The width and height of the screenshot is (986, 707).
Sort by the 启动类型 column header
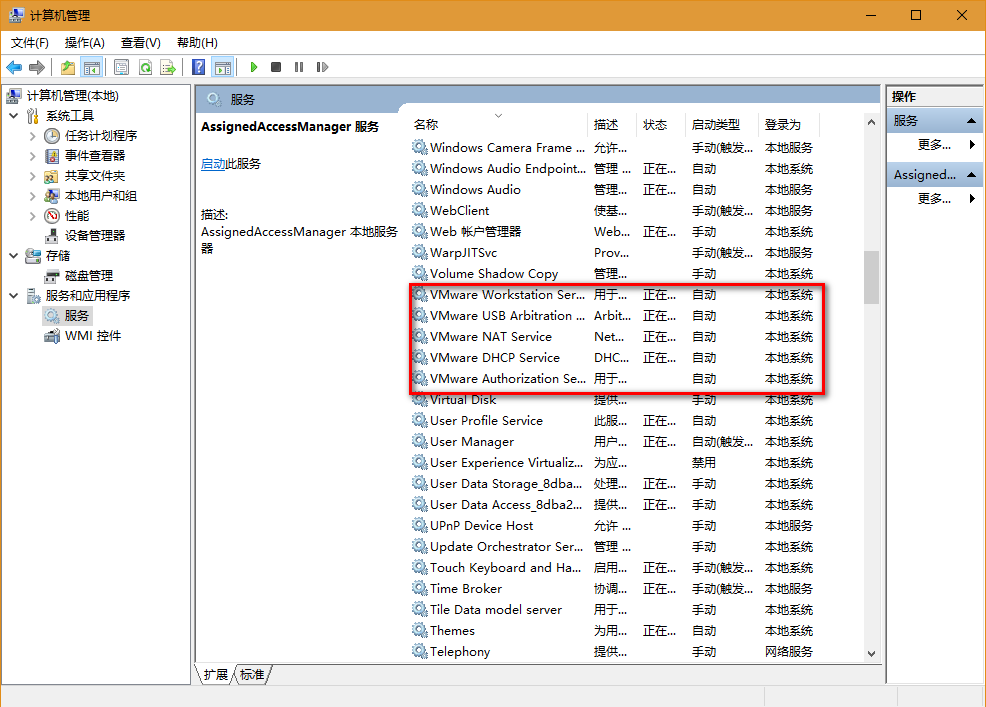tap(722, 125)
